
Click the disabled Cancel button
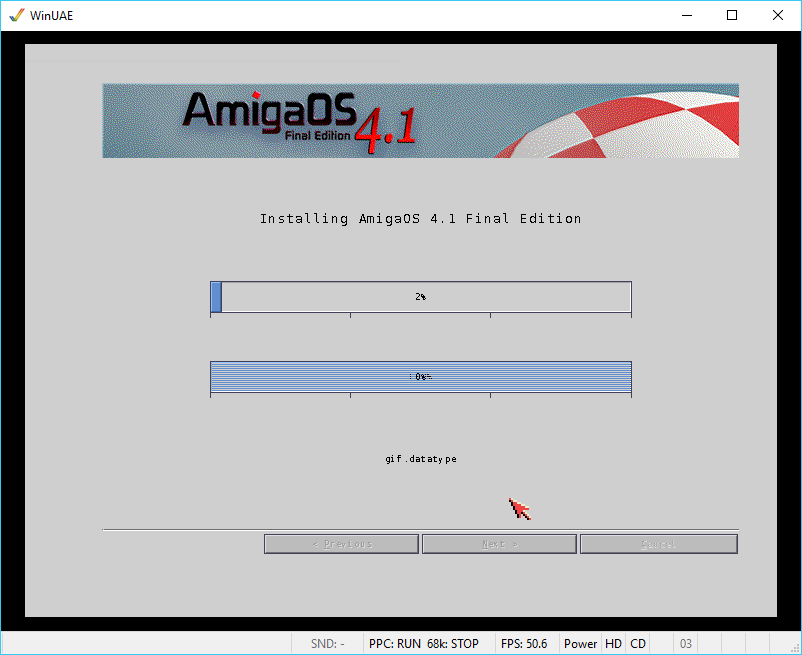click(x=659, y=544)
